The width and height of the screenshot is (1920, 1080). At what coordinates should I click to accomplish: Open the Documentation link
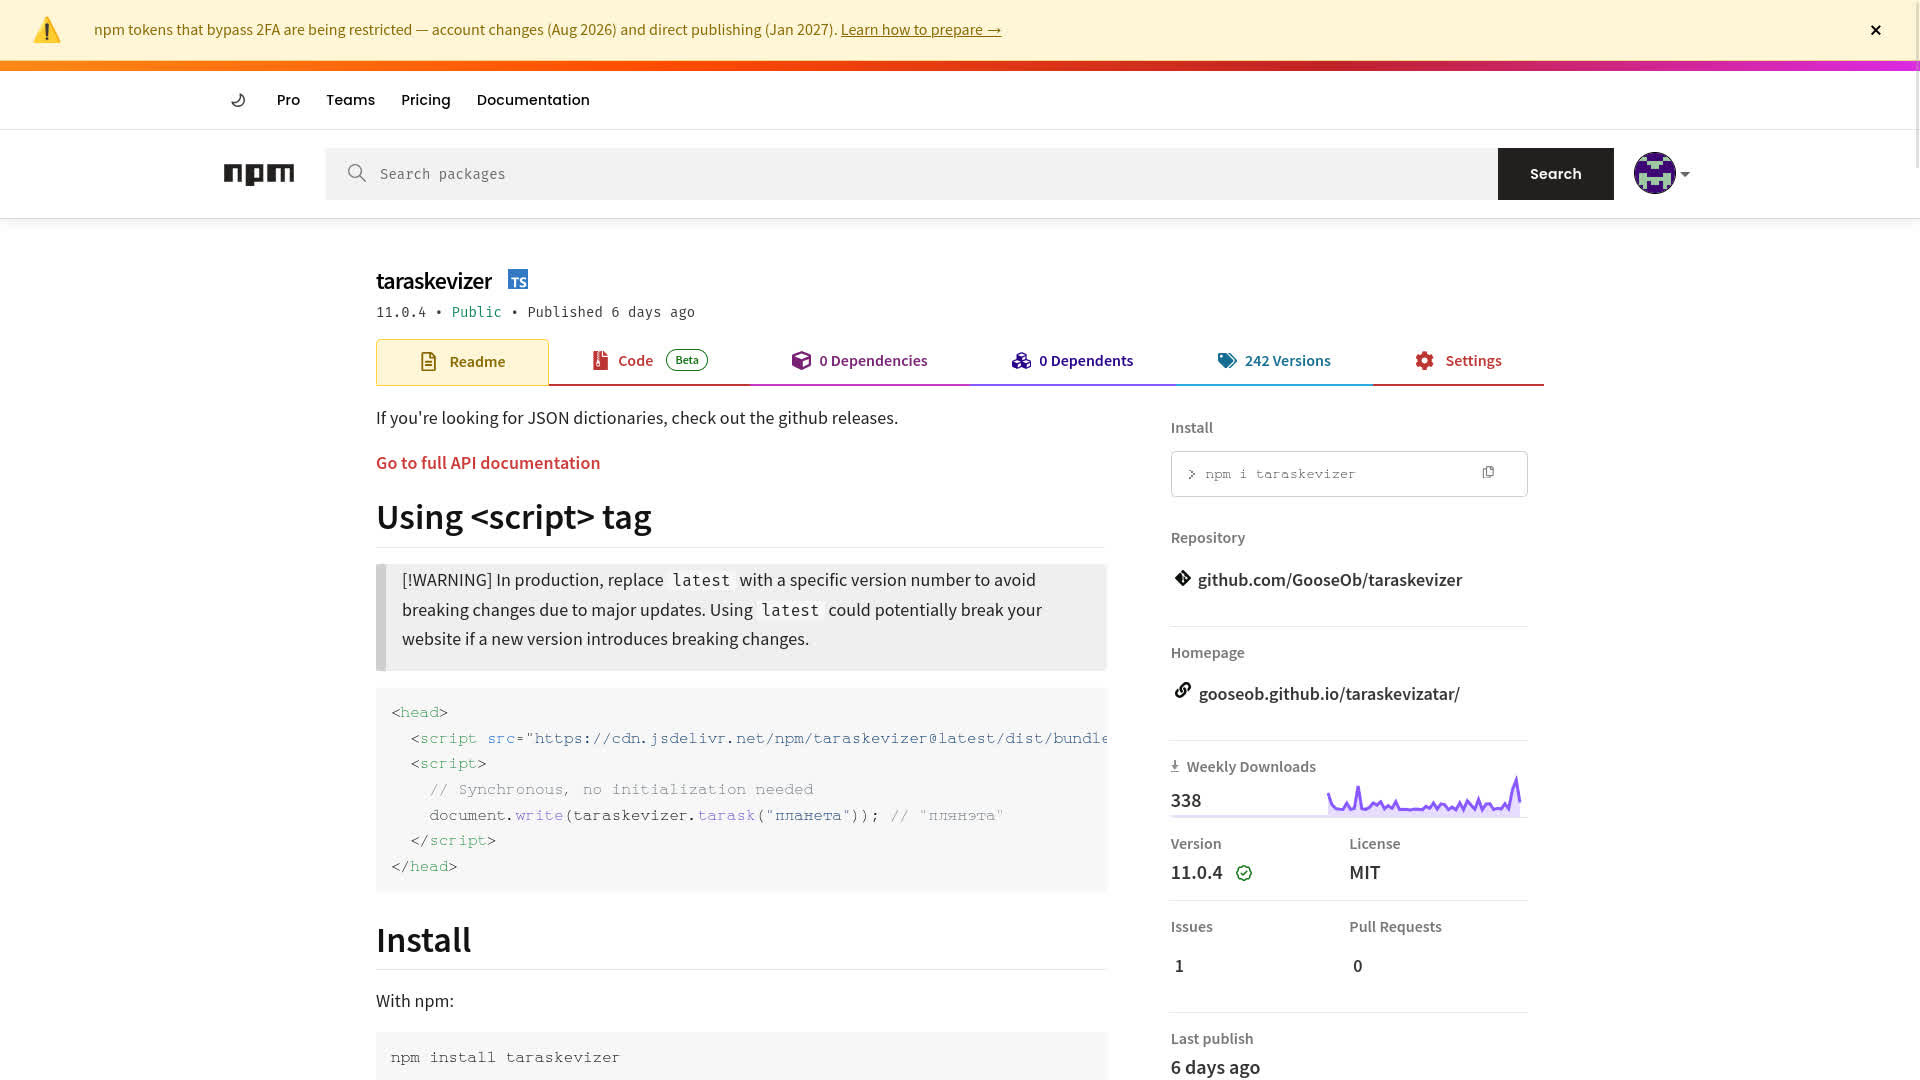pyautogui.click(x=533, y=100)
